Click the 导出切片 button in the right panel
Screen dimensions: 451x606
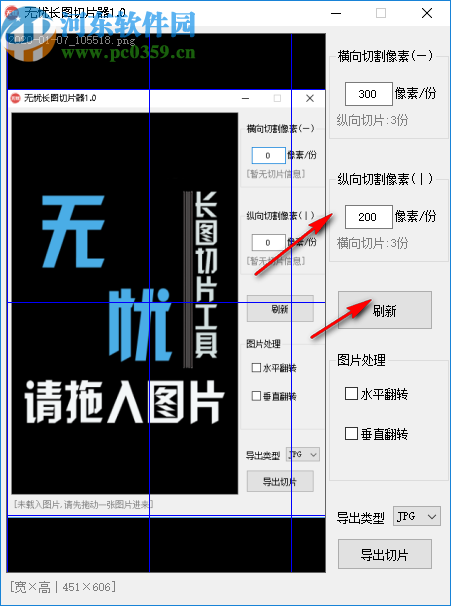pos(385,555)
